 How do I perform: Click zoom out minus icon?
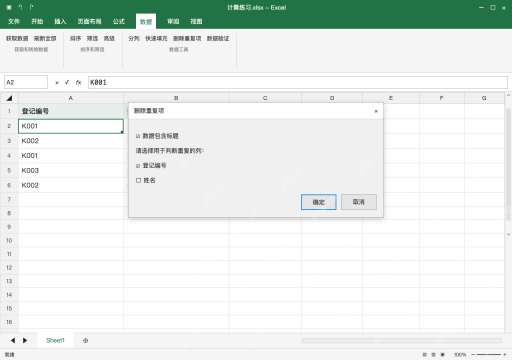point(473,354)
